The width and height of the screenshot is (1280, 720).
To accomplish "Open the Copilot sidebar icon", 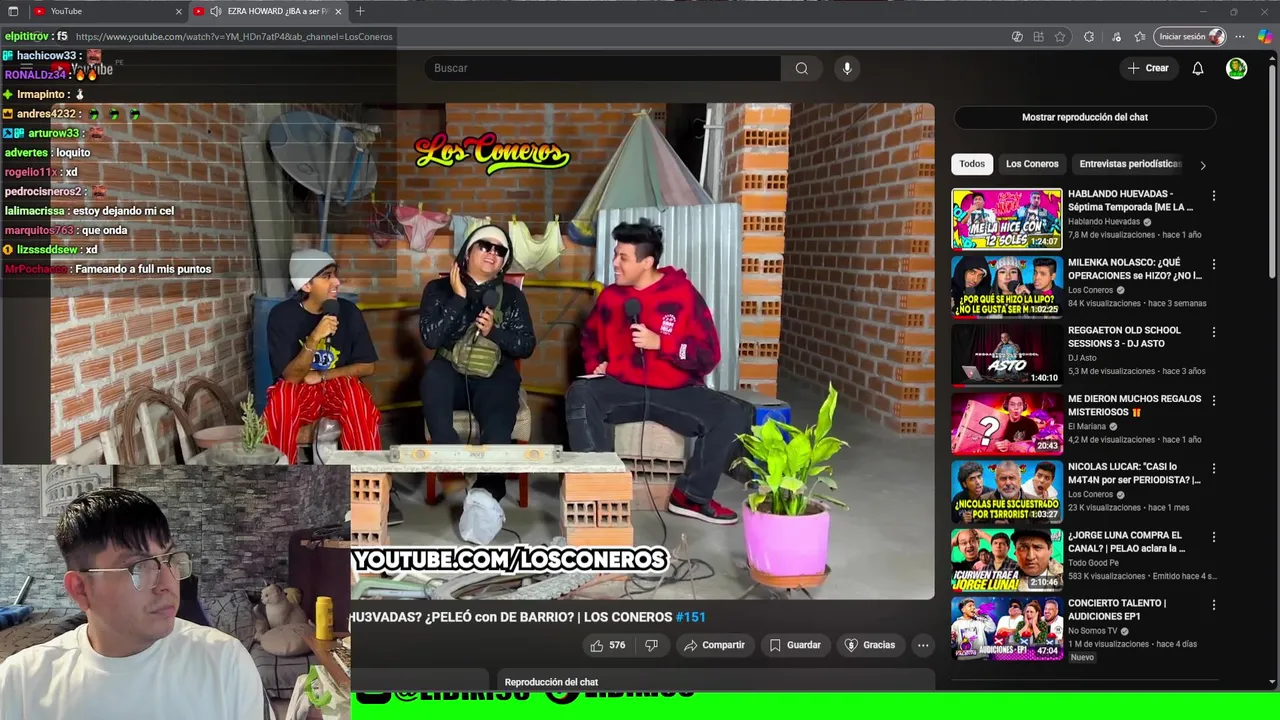I will click(x=1265, y=37).
